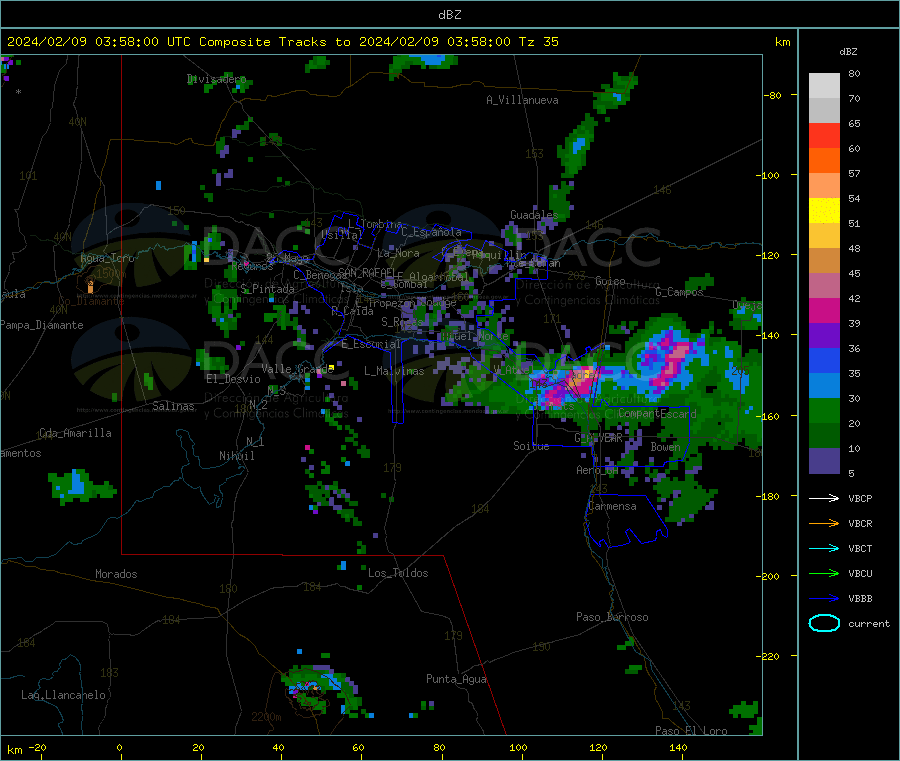900x761 pixels.
Task: Click the '0' tick on bottom km axis
Action: [119, 747]
